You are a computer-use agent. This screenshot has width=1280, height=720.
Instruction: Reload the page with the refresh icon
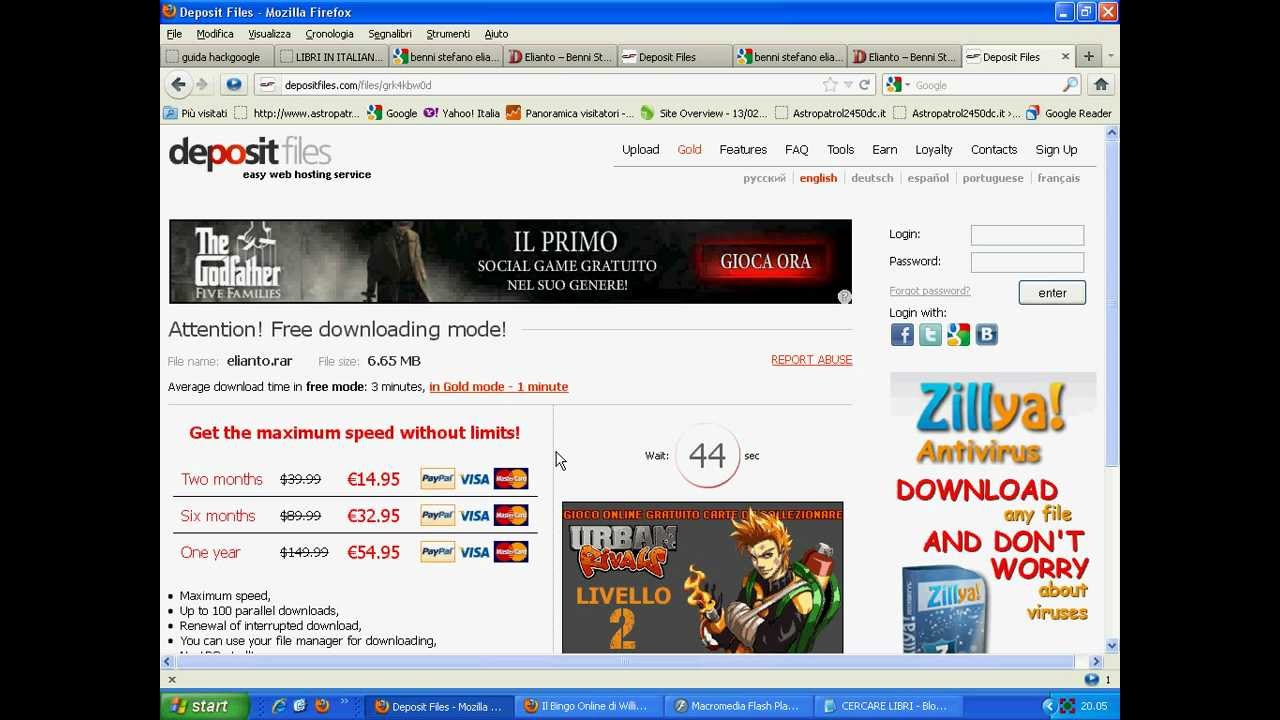point(864,85)
